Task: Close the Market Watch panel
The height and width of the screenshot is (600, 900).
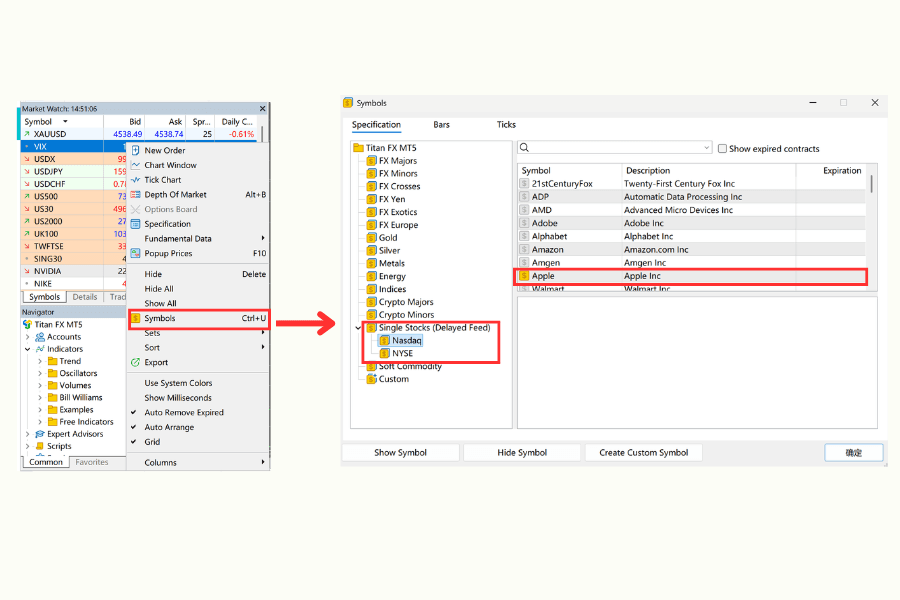Action: click(262, 109)
